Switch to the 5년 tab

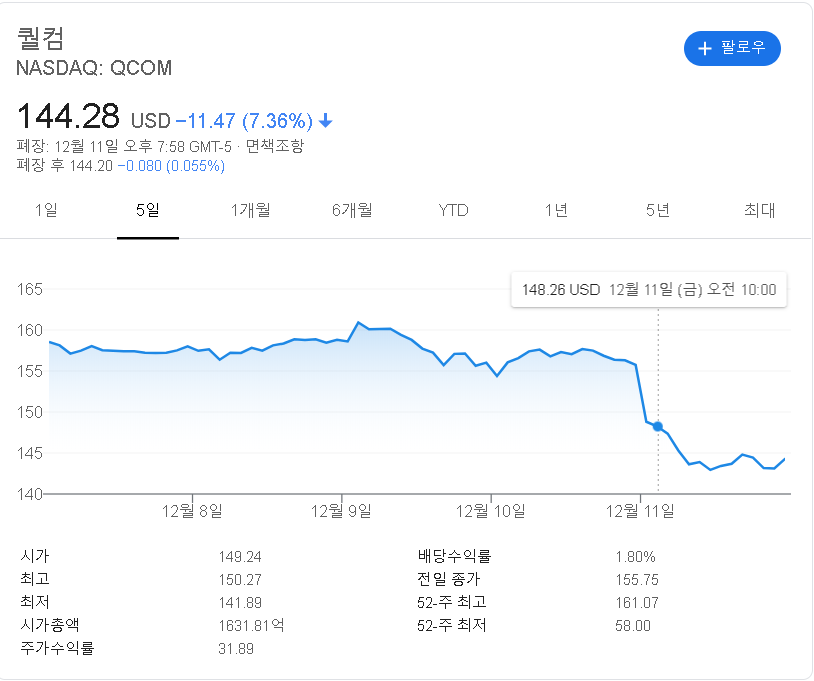(657, 210)
